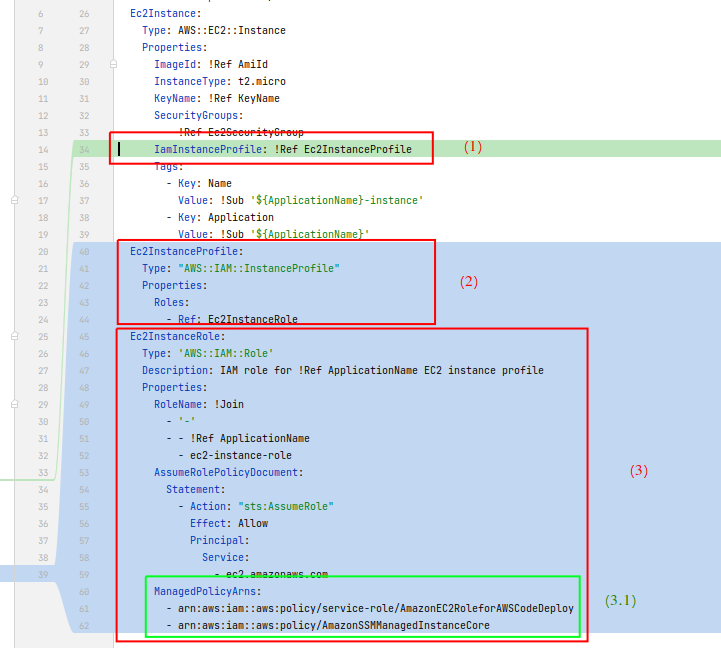
Task: Click left gutter line number 39
Action: [x=42, y=574]
